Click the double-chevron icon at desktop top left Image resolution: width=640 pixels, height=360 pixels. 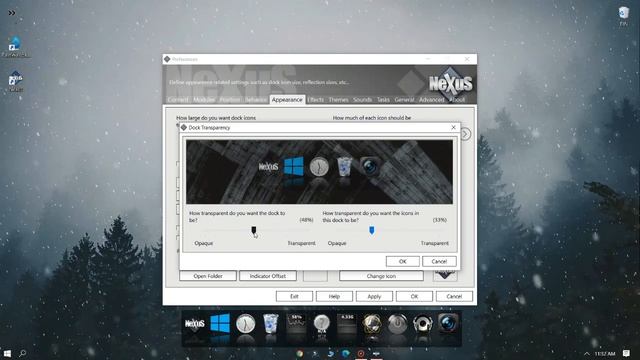coord(12,13)
